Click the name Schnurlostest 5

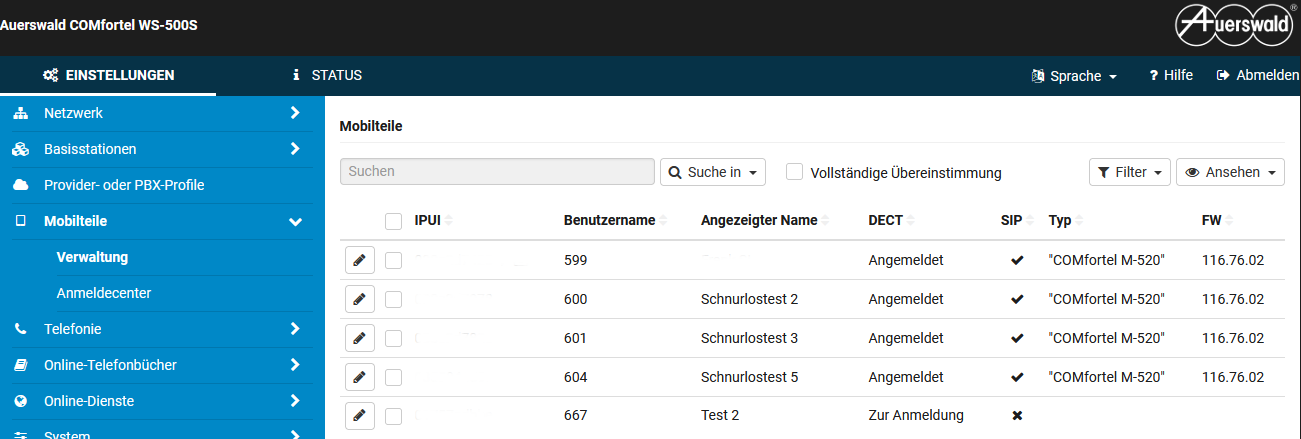[x=749, y=377]
